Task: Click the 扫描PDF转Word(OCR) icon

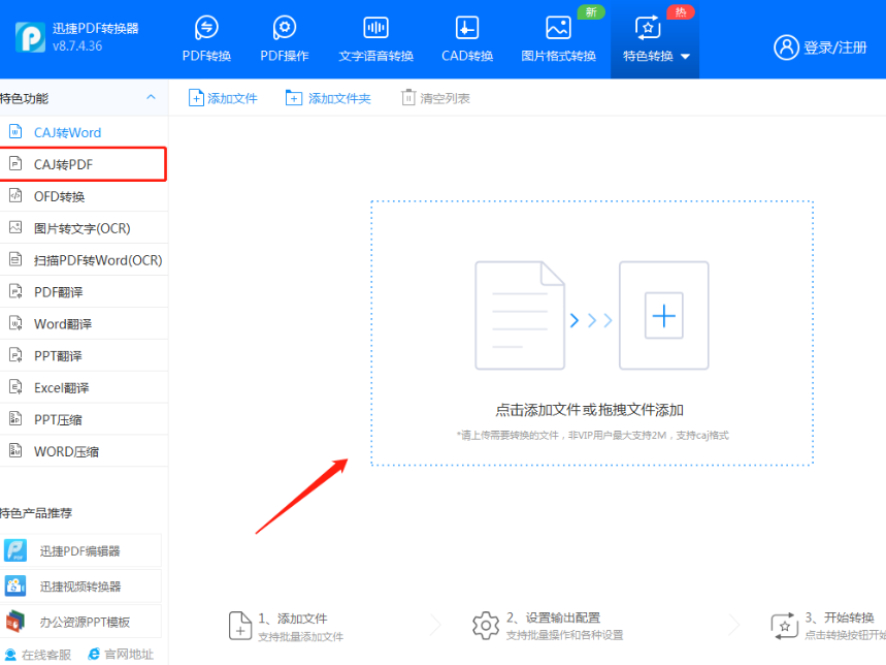Action: pos(15,259)
